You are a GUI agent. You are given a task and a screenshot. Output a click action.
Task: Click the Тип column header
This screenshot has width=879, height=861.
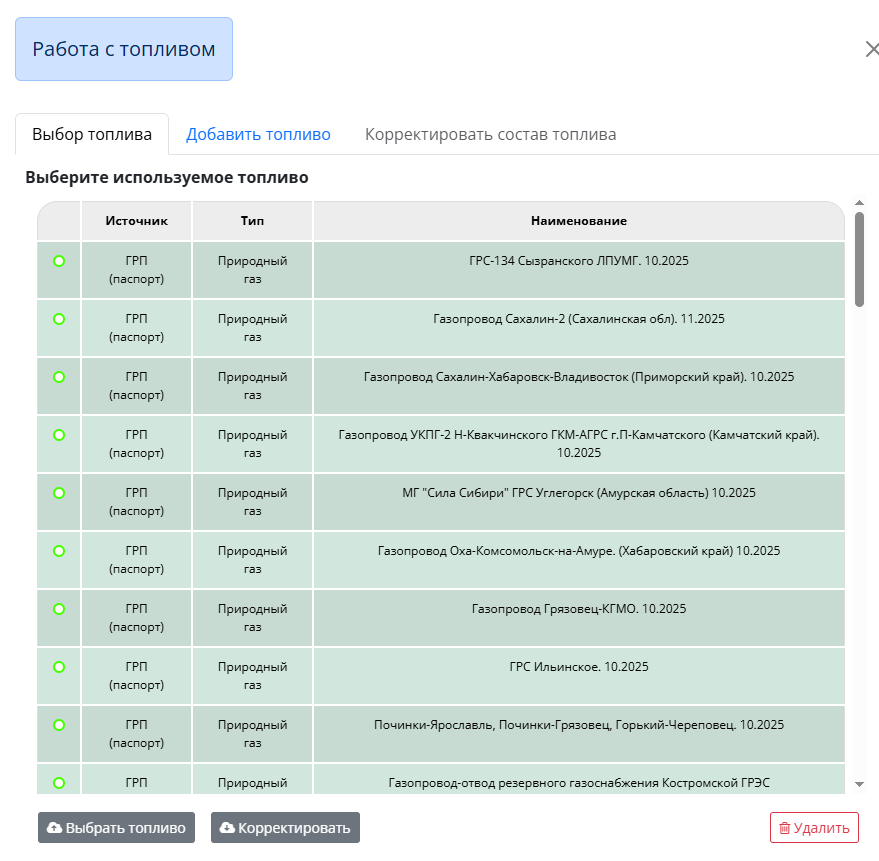[x=252, y=221]
